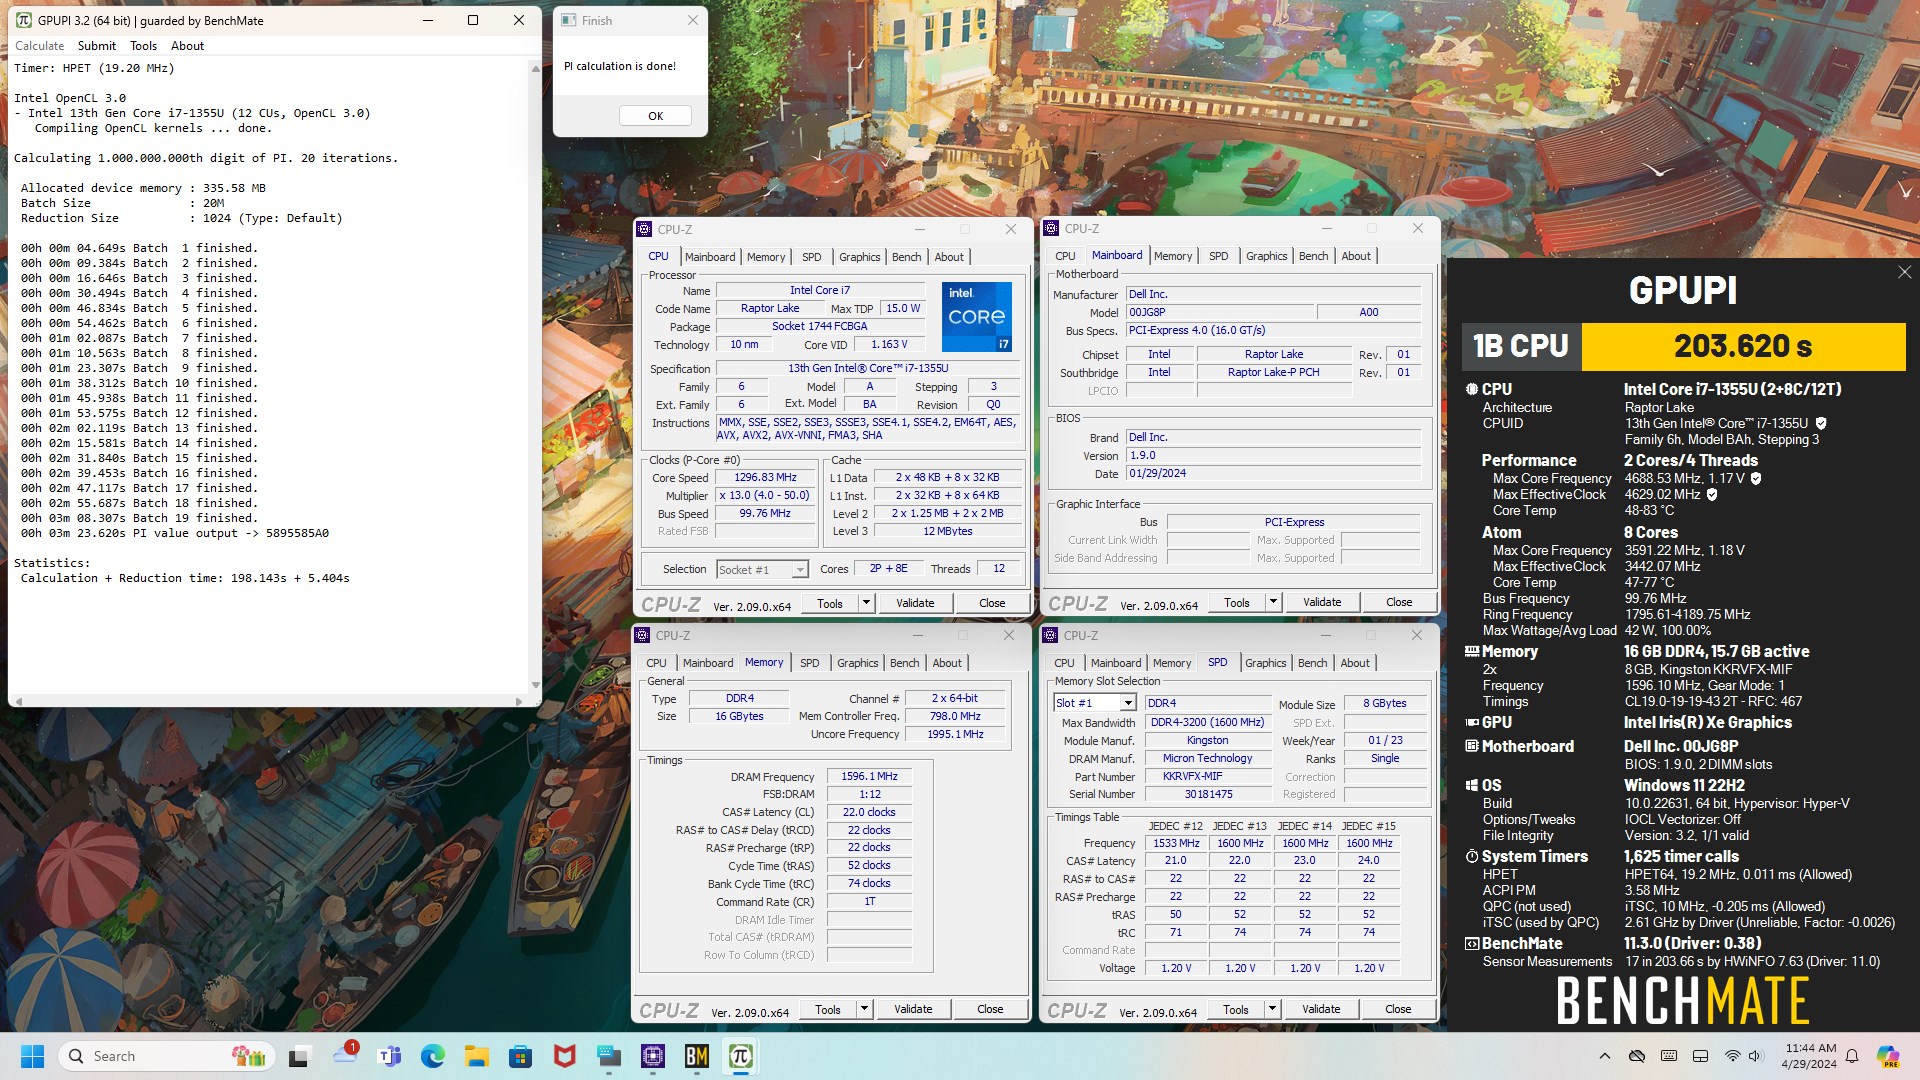
Task: Click Tools button in CPU-Z Memory window
Action: click(x=828, y=1009)
